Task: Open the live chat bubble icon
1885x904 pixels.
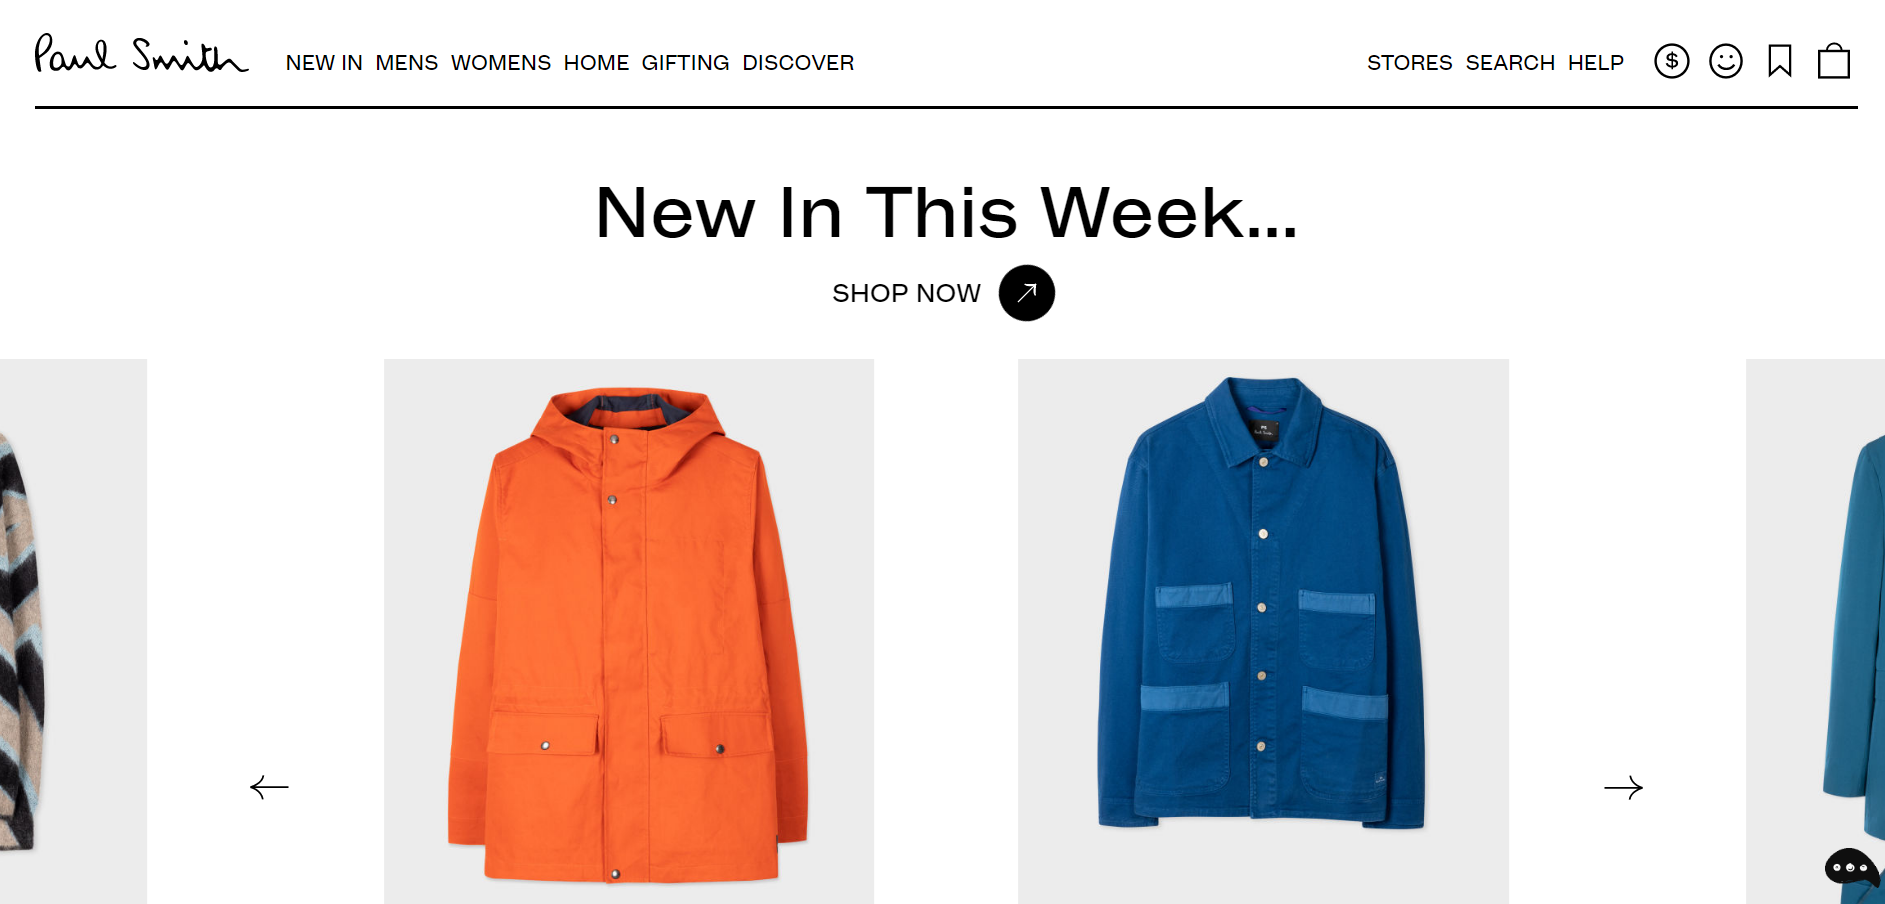Action: tap(1851, 866)
